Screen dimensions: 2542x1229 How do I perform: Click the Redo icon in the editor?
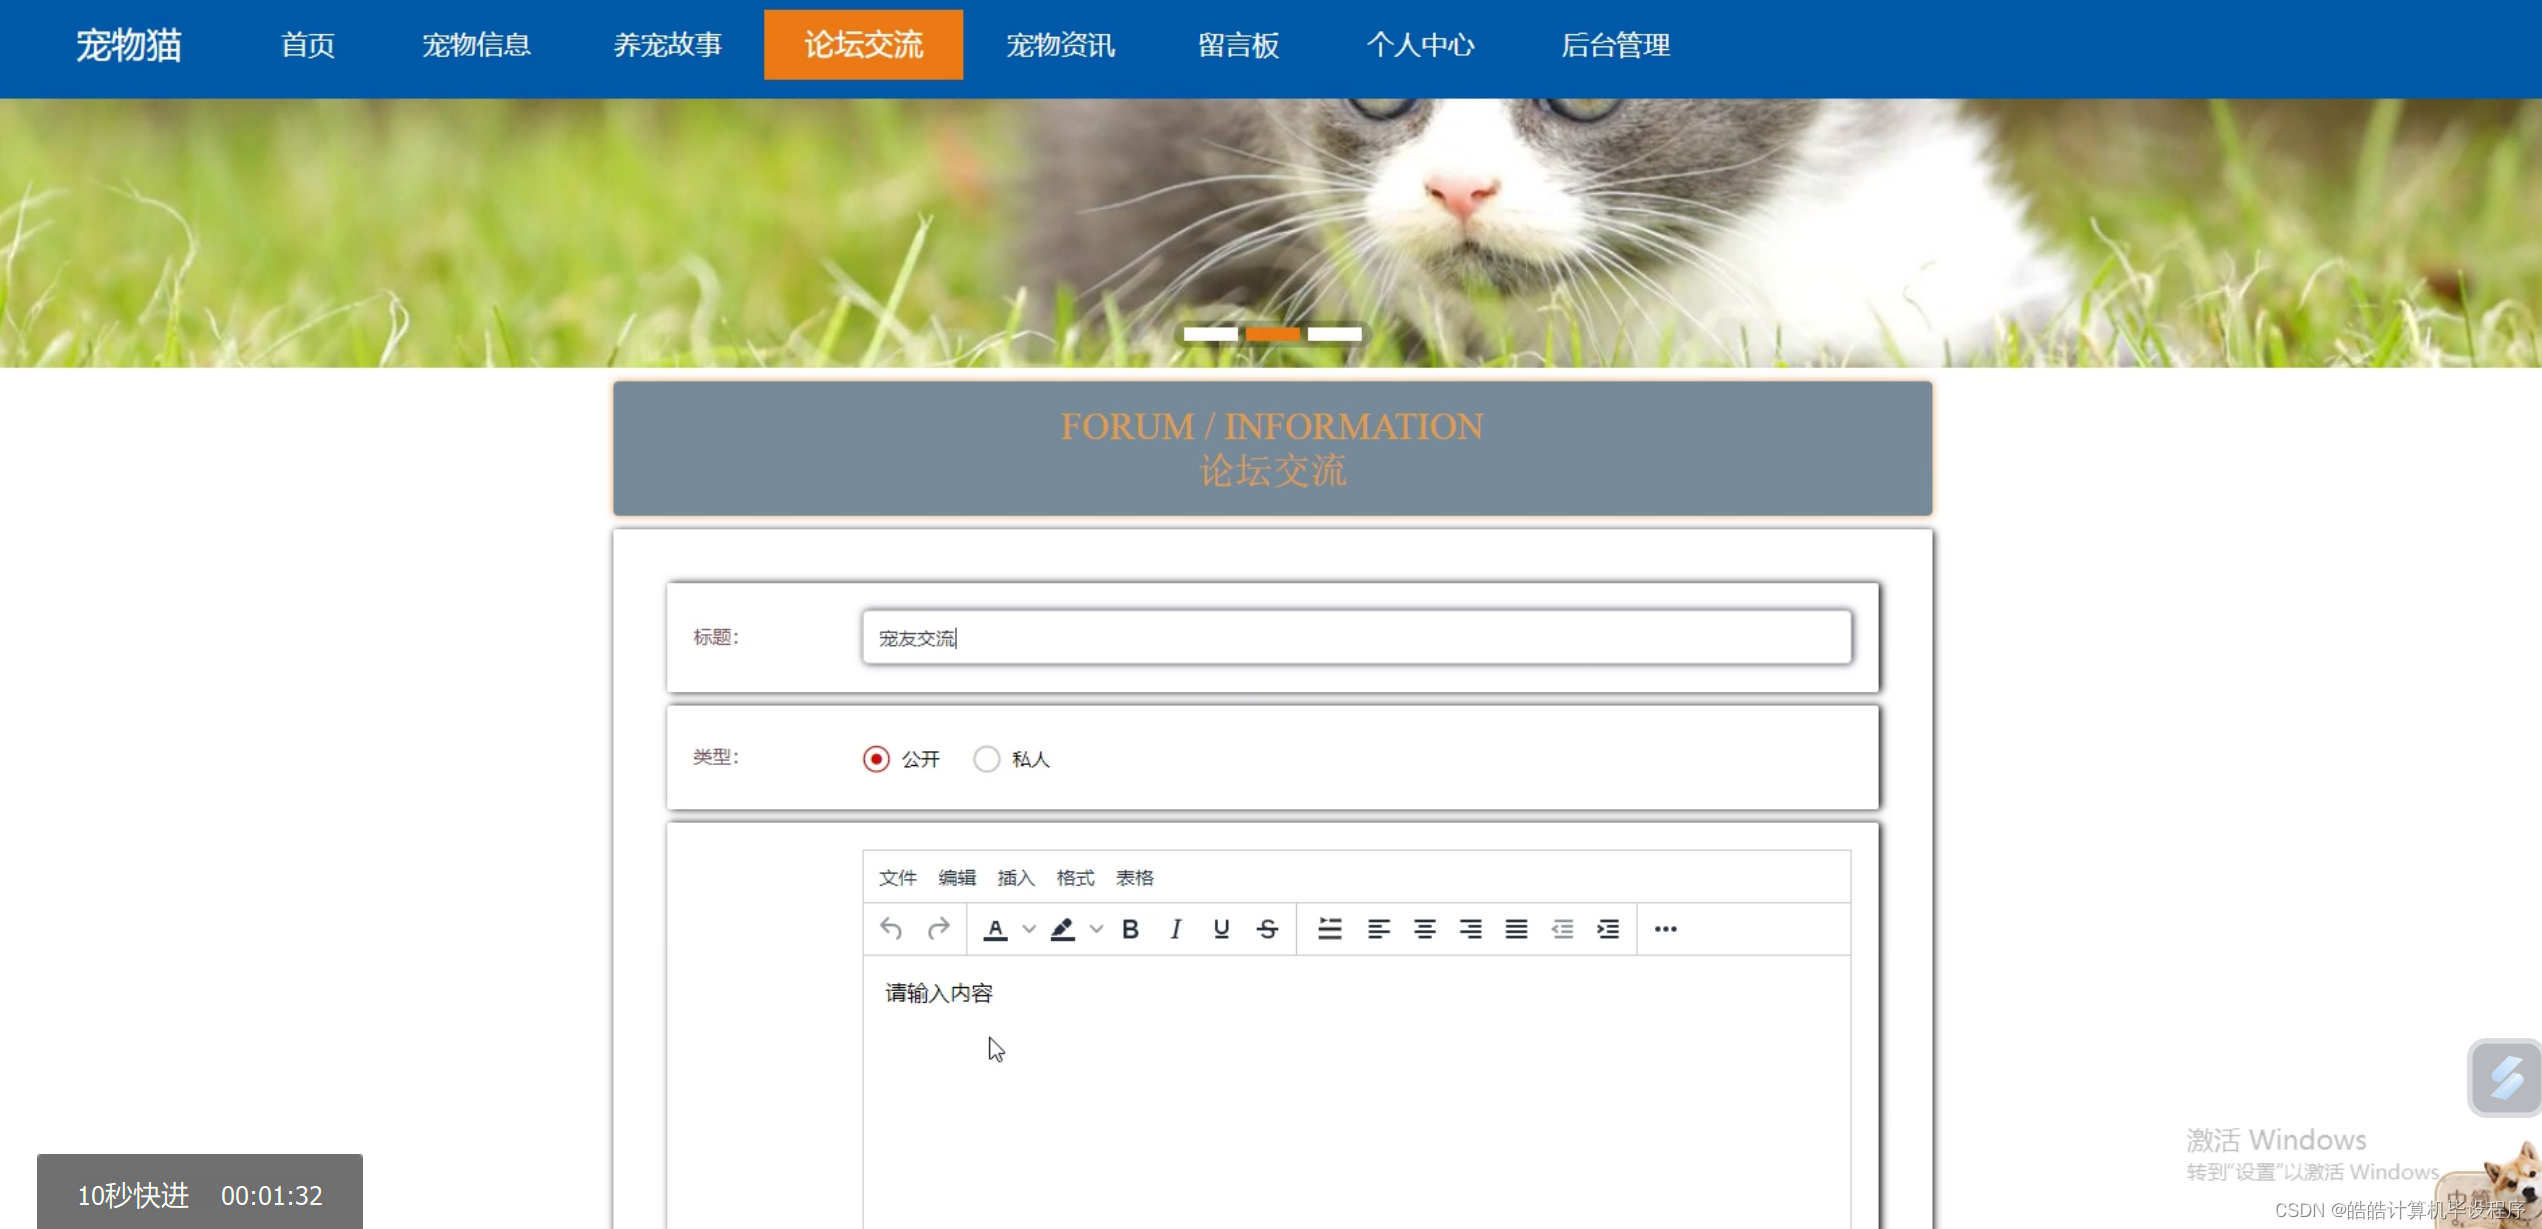click(x=939, y=929)
